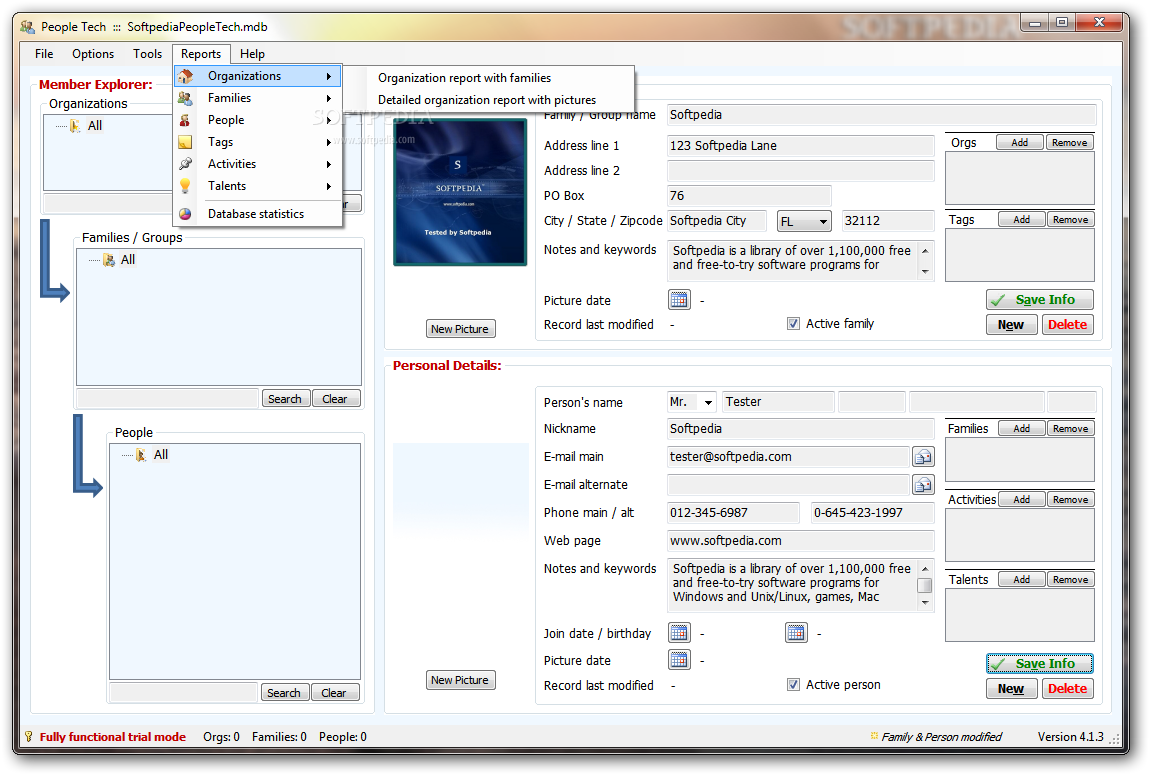This screenshot has width=1150, height=775.
Task: Select Database statistics menu entry
Action: 258,214
